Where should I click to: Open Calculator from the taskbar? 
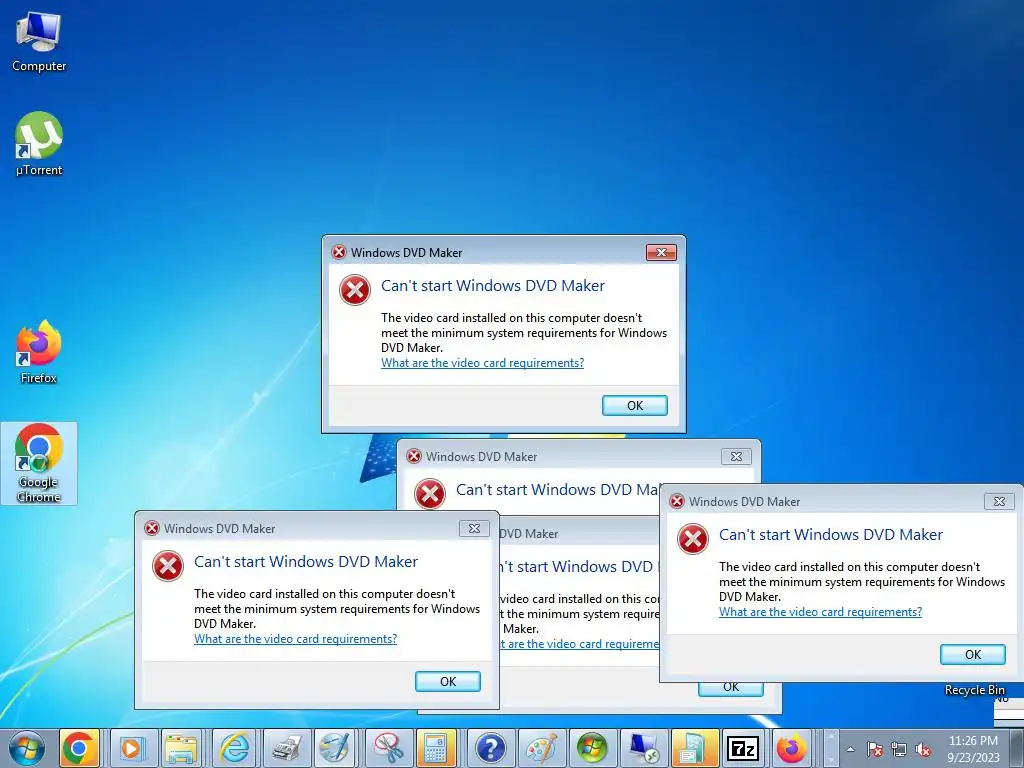click(x=438, y=748)
